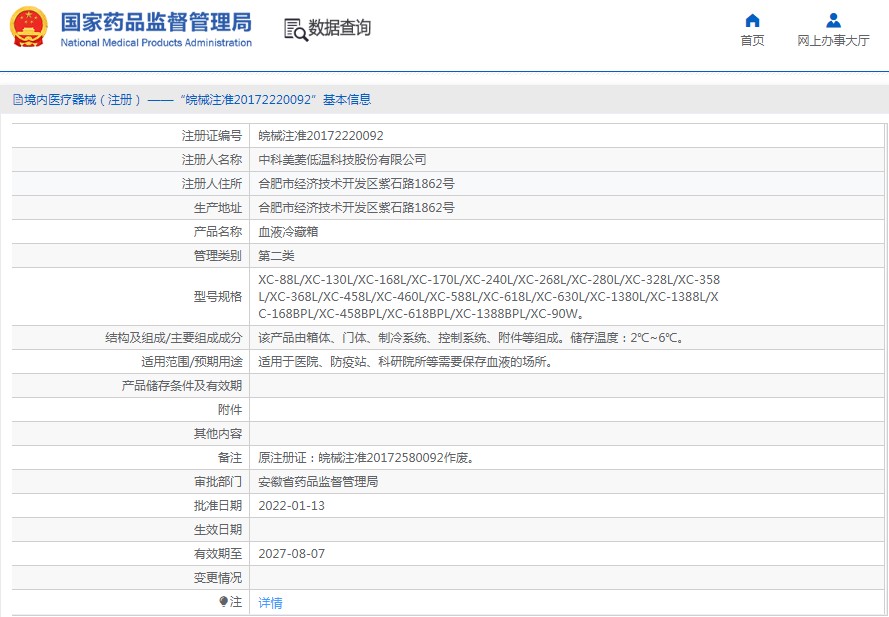Click the 其他内容 row label
This screenshot has width=889, height=617.
coord(218,434)
